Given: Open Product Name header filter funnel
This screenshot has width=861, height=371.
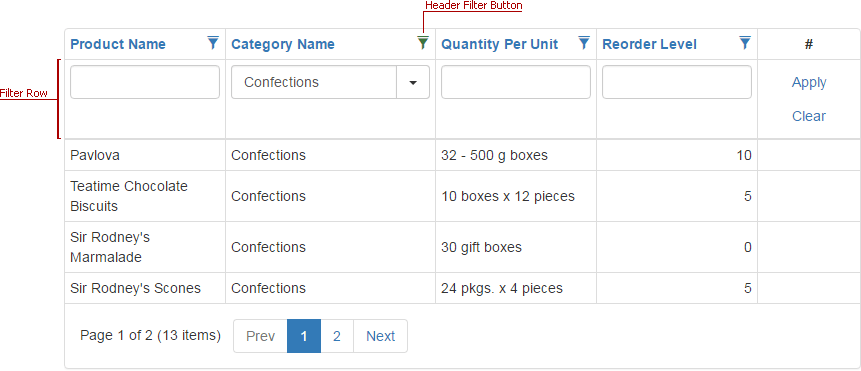Looking at the screenshot, I should 213,43.
